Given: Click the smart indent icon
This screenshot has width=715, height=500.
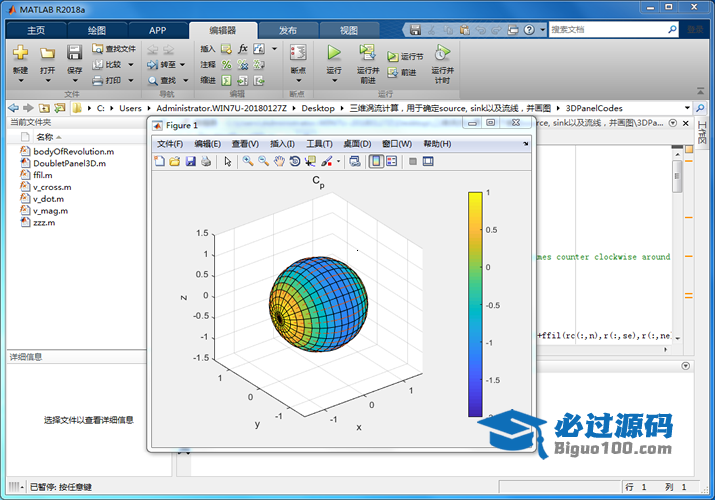Looking at the screenshot, I should 227,81.
